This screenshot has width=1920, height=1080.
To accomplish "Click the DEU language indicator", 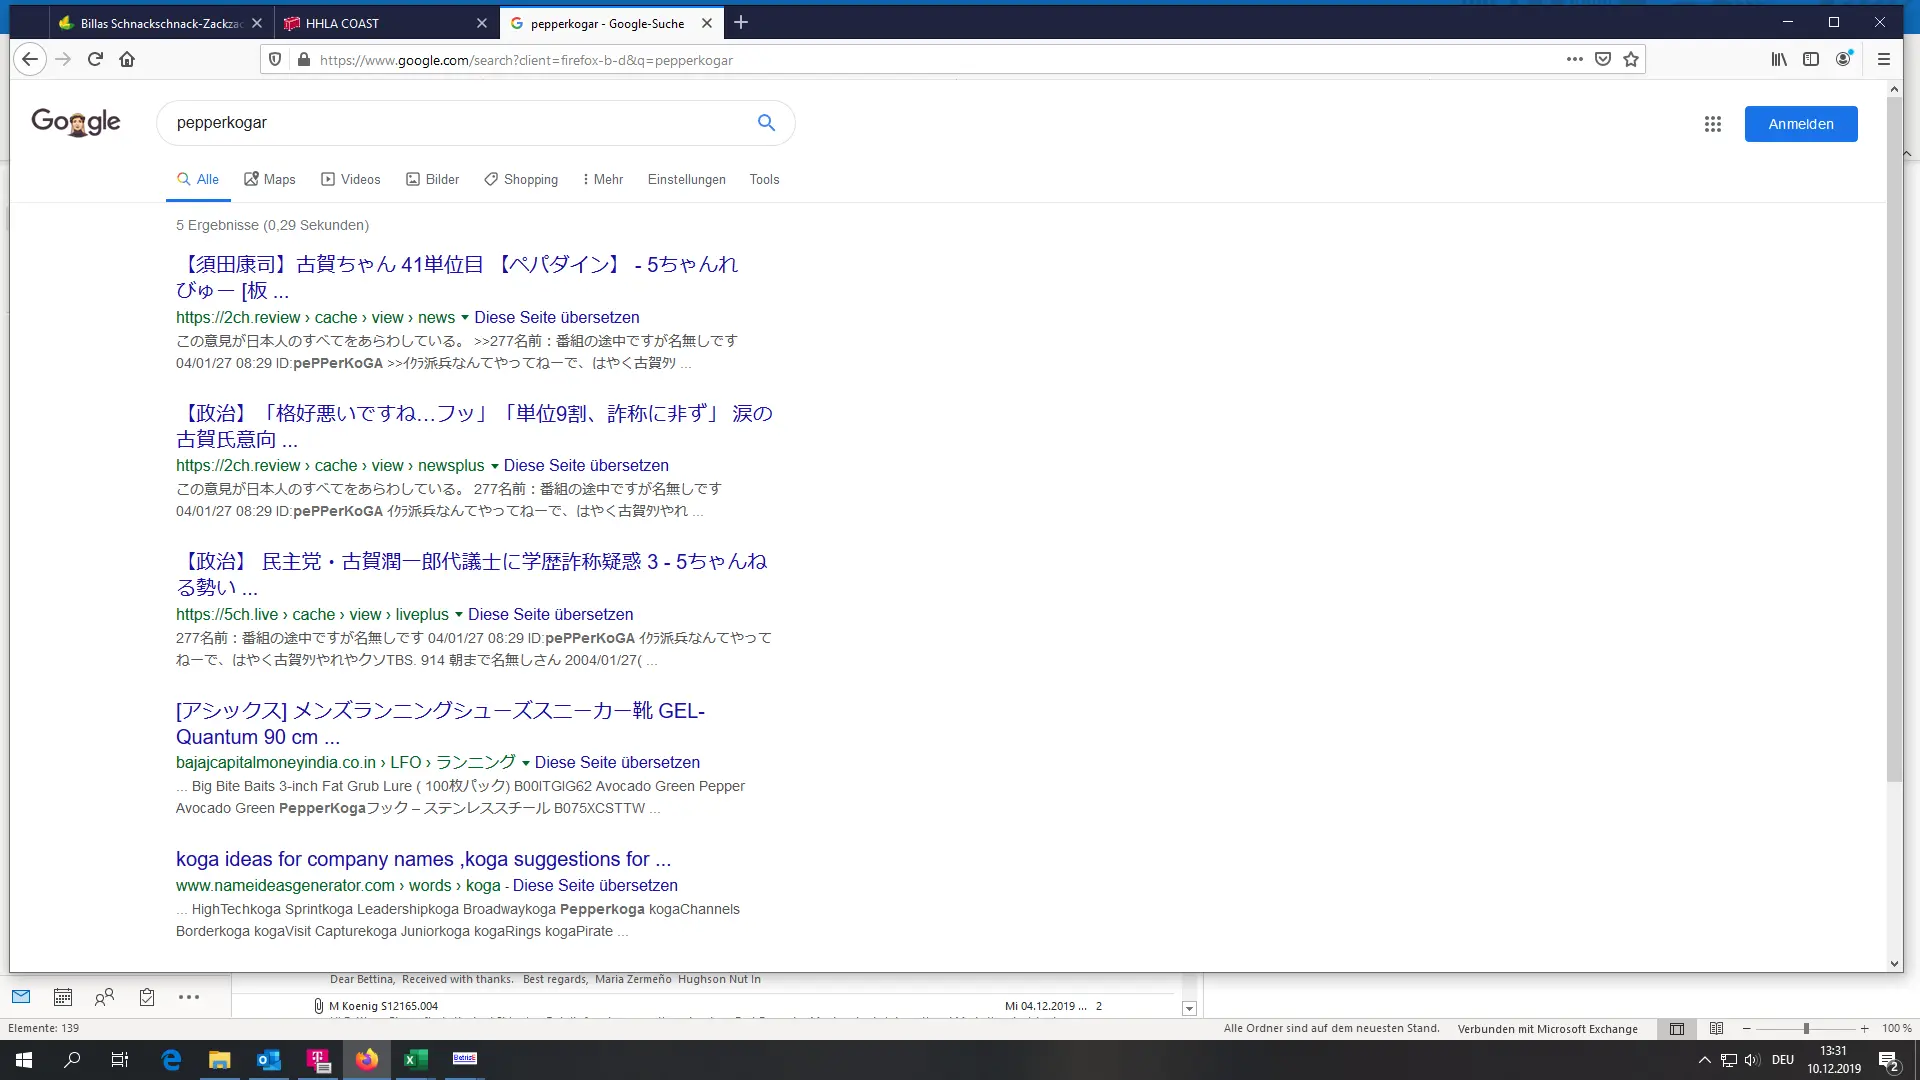I will 1782,1060.
